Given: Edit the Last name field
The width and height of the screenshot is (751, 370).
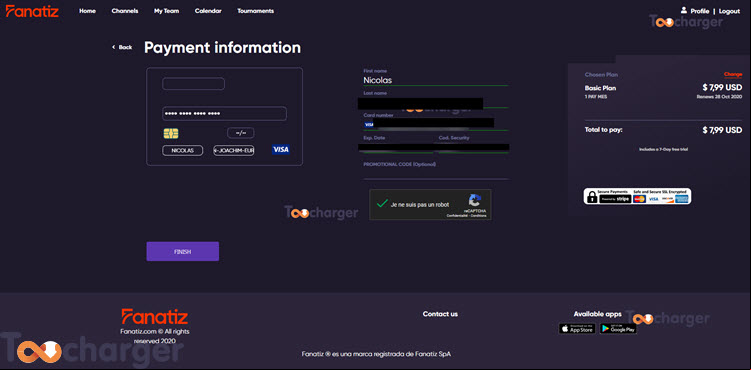Looking at the screenshot, I should coord(436,102).
